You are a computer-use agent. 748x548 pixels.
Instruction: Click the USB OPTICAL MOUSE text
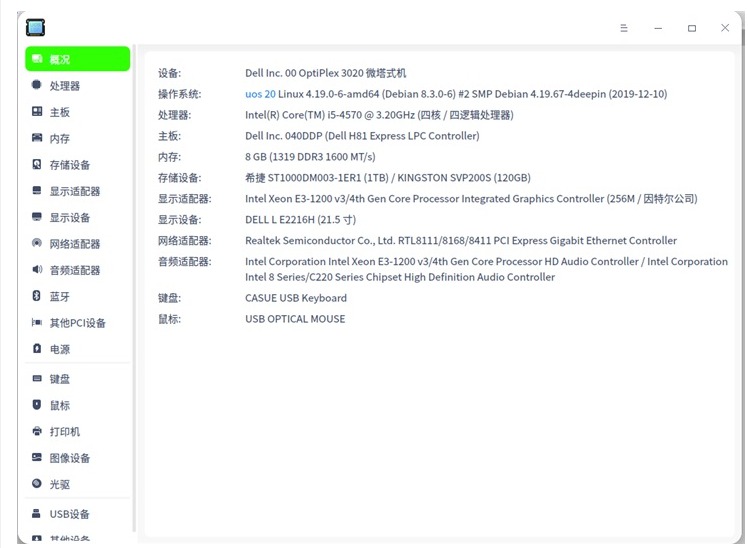[295, 319]
